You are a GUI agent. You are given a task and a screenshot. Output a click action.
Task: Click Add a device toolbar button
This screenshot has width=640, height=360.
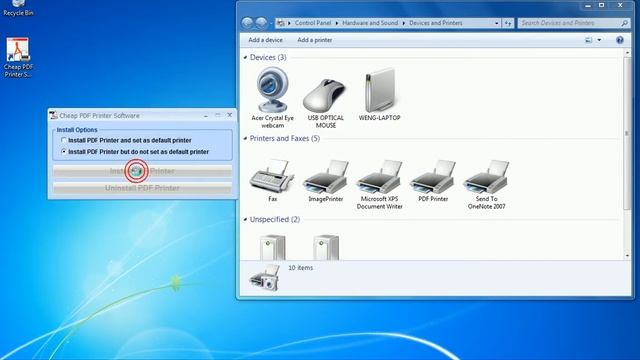[265, 40]
